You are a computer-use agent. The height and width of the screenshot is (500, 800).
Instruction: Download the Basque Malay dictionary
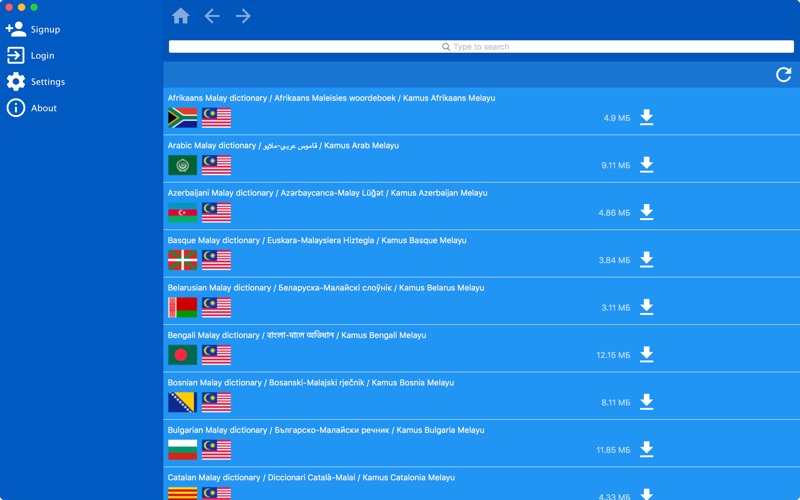[x=646, y=260]
